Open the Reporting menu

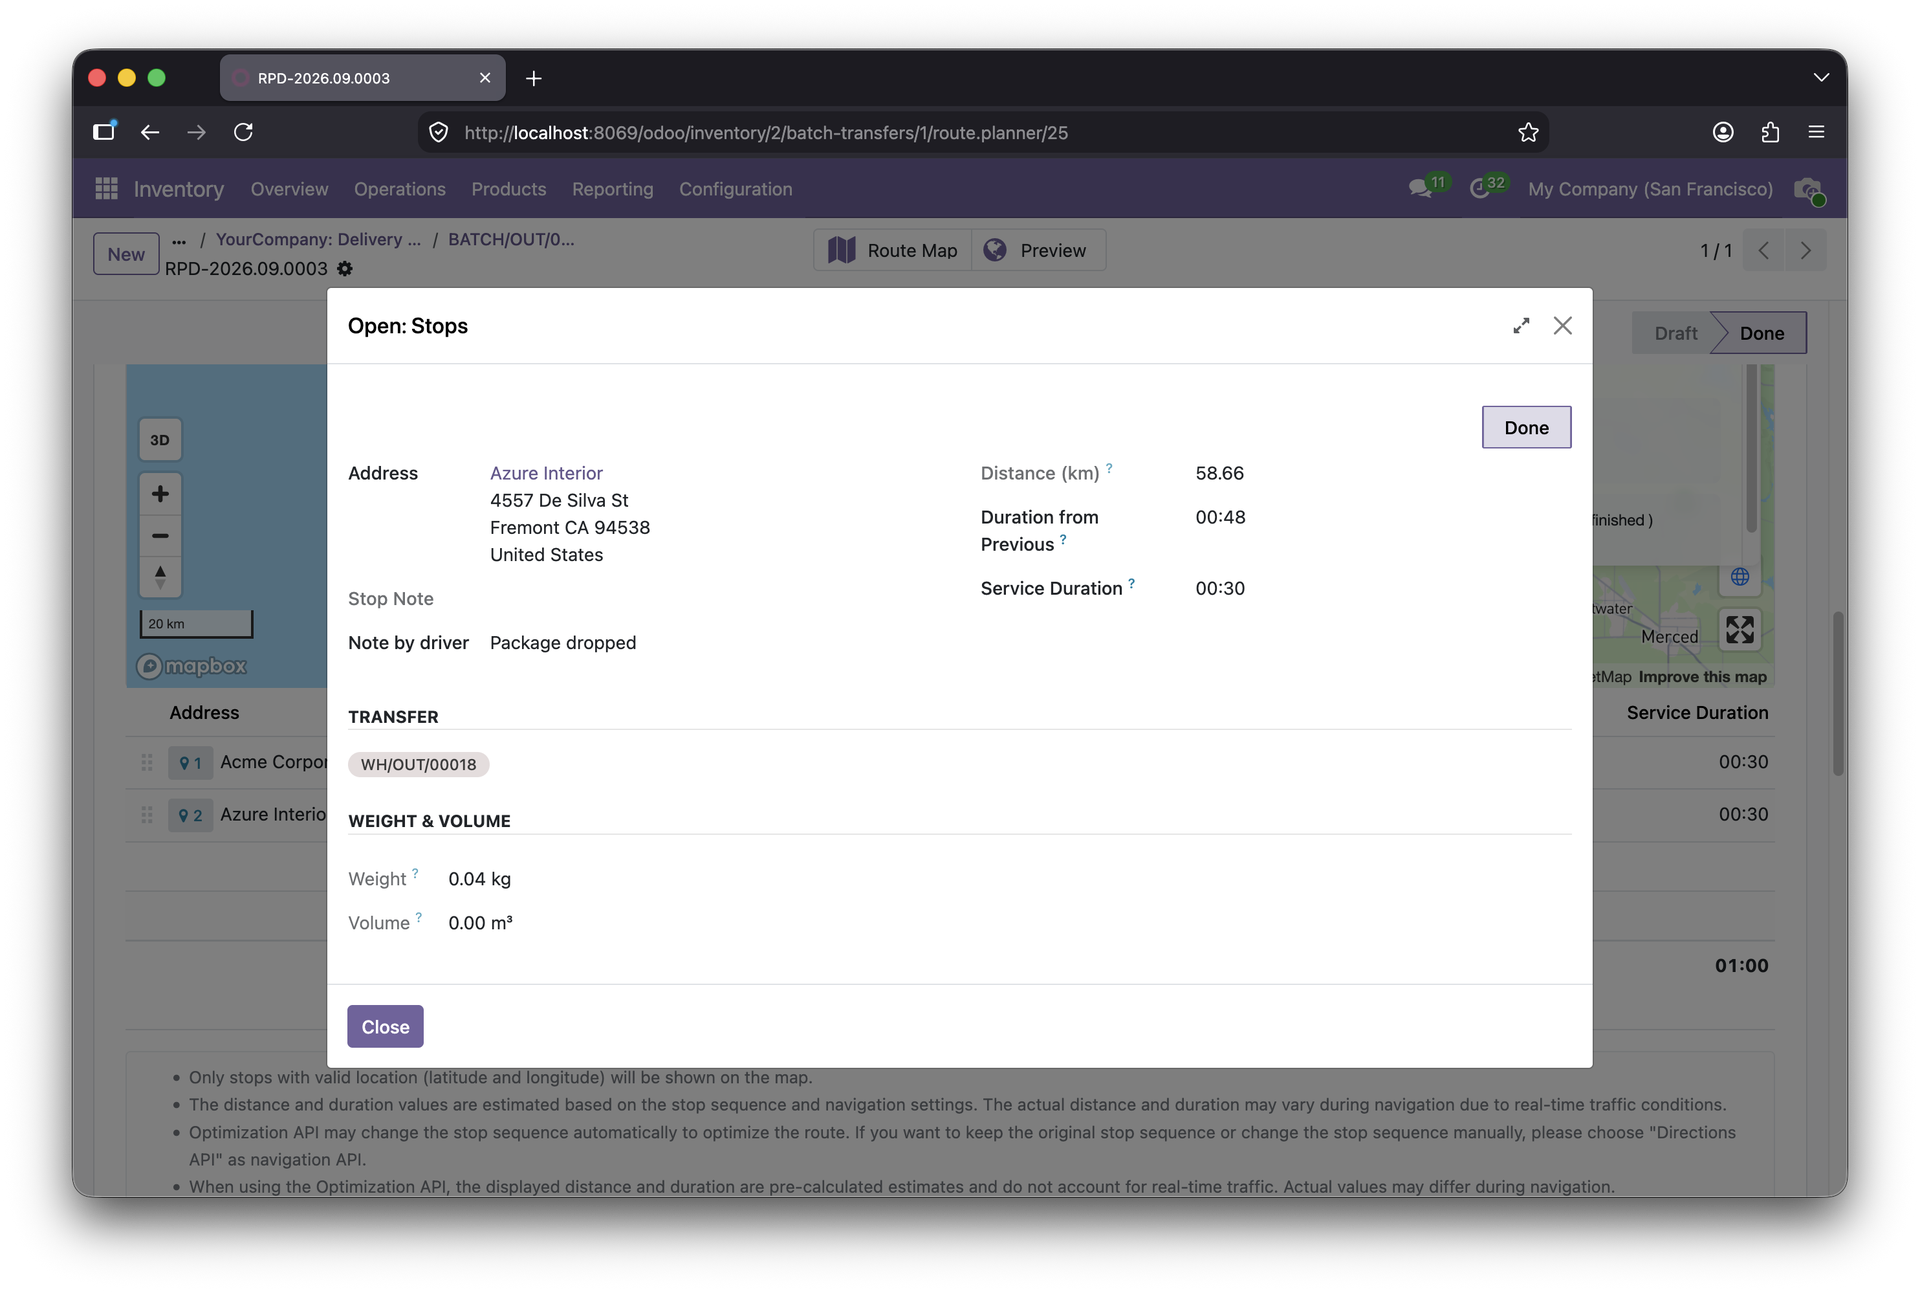613,189
